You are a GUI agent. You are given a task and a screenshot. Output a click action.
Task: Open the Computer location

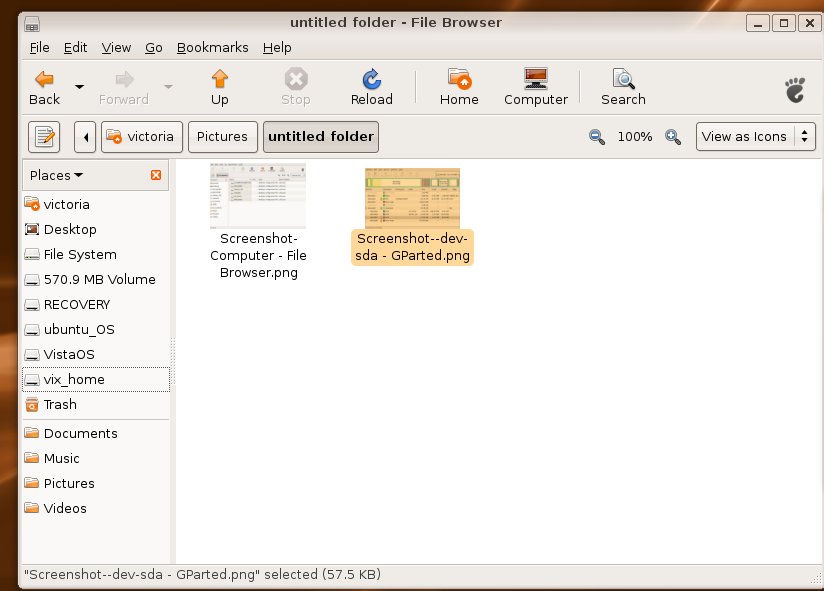(x=535, y=87)
